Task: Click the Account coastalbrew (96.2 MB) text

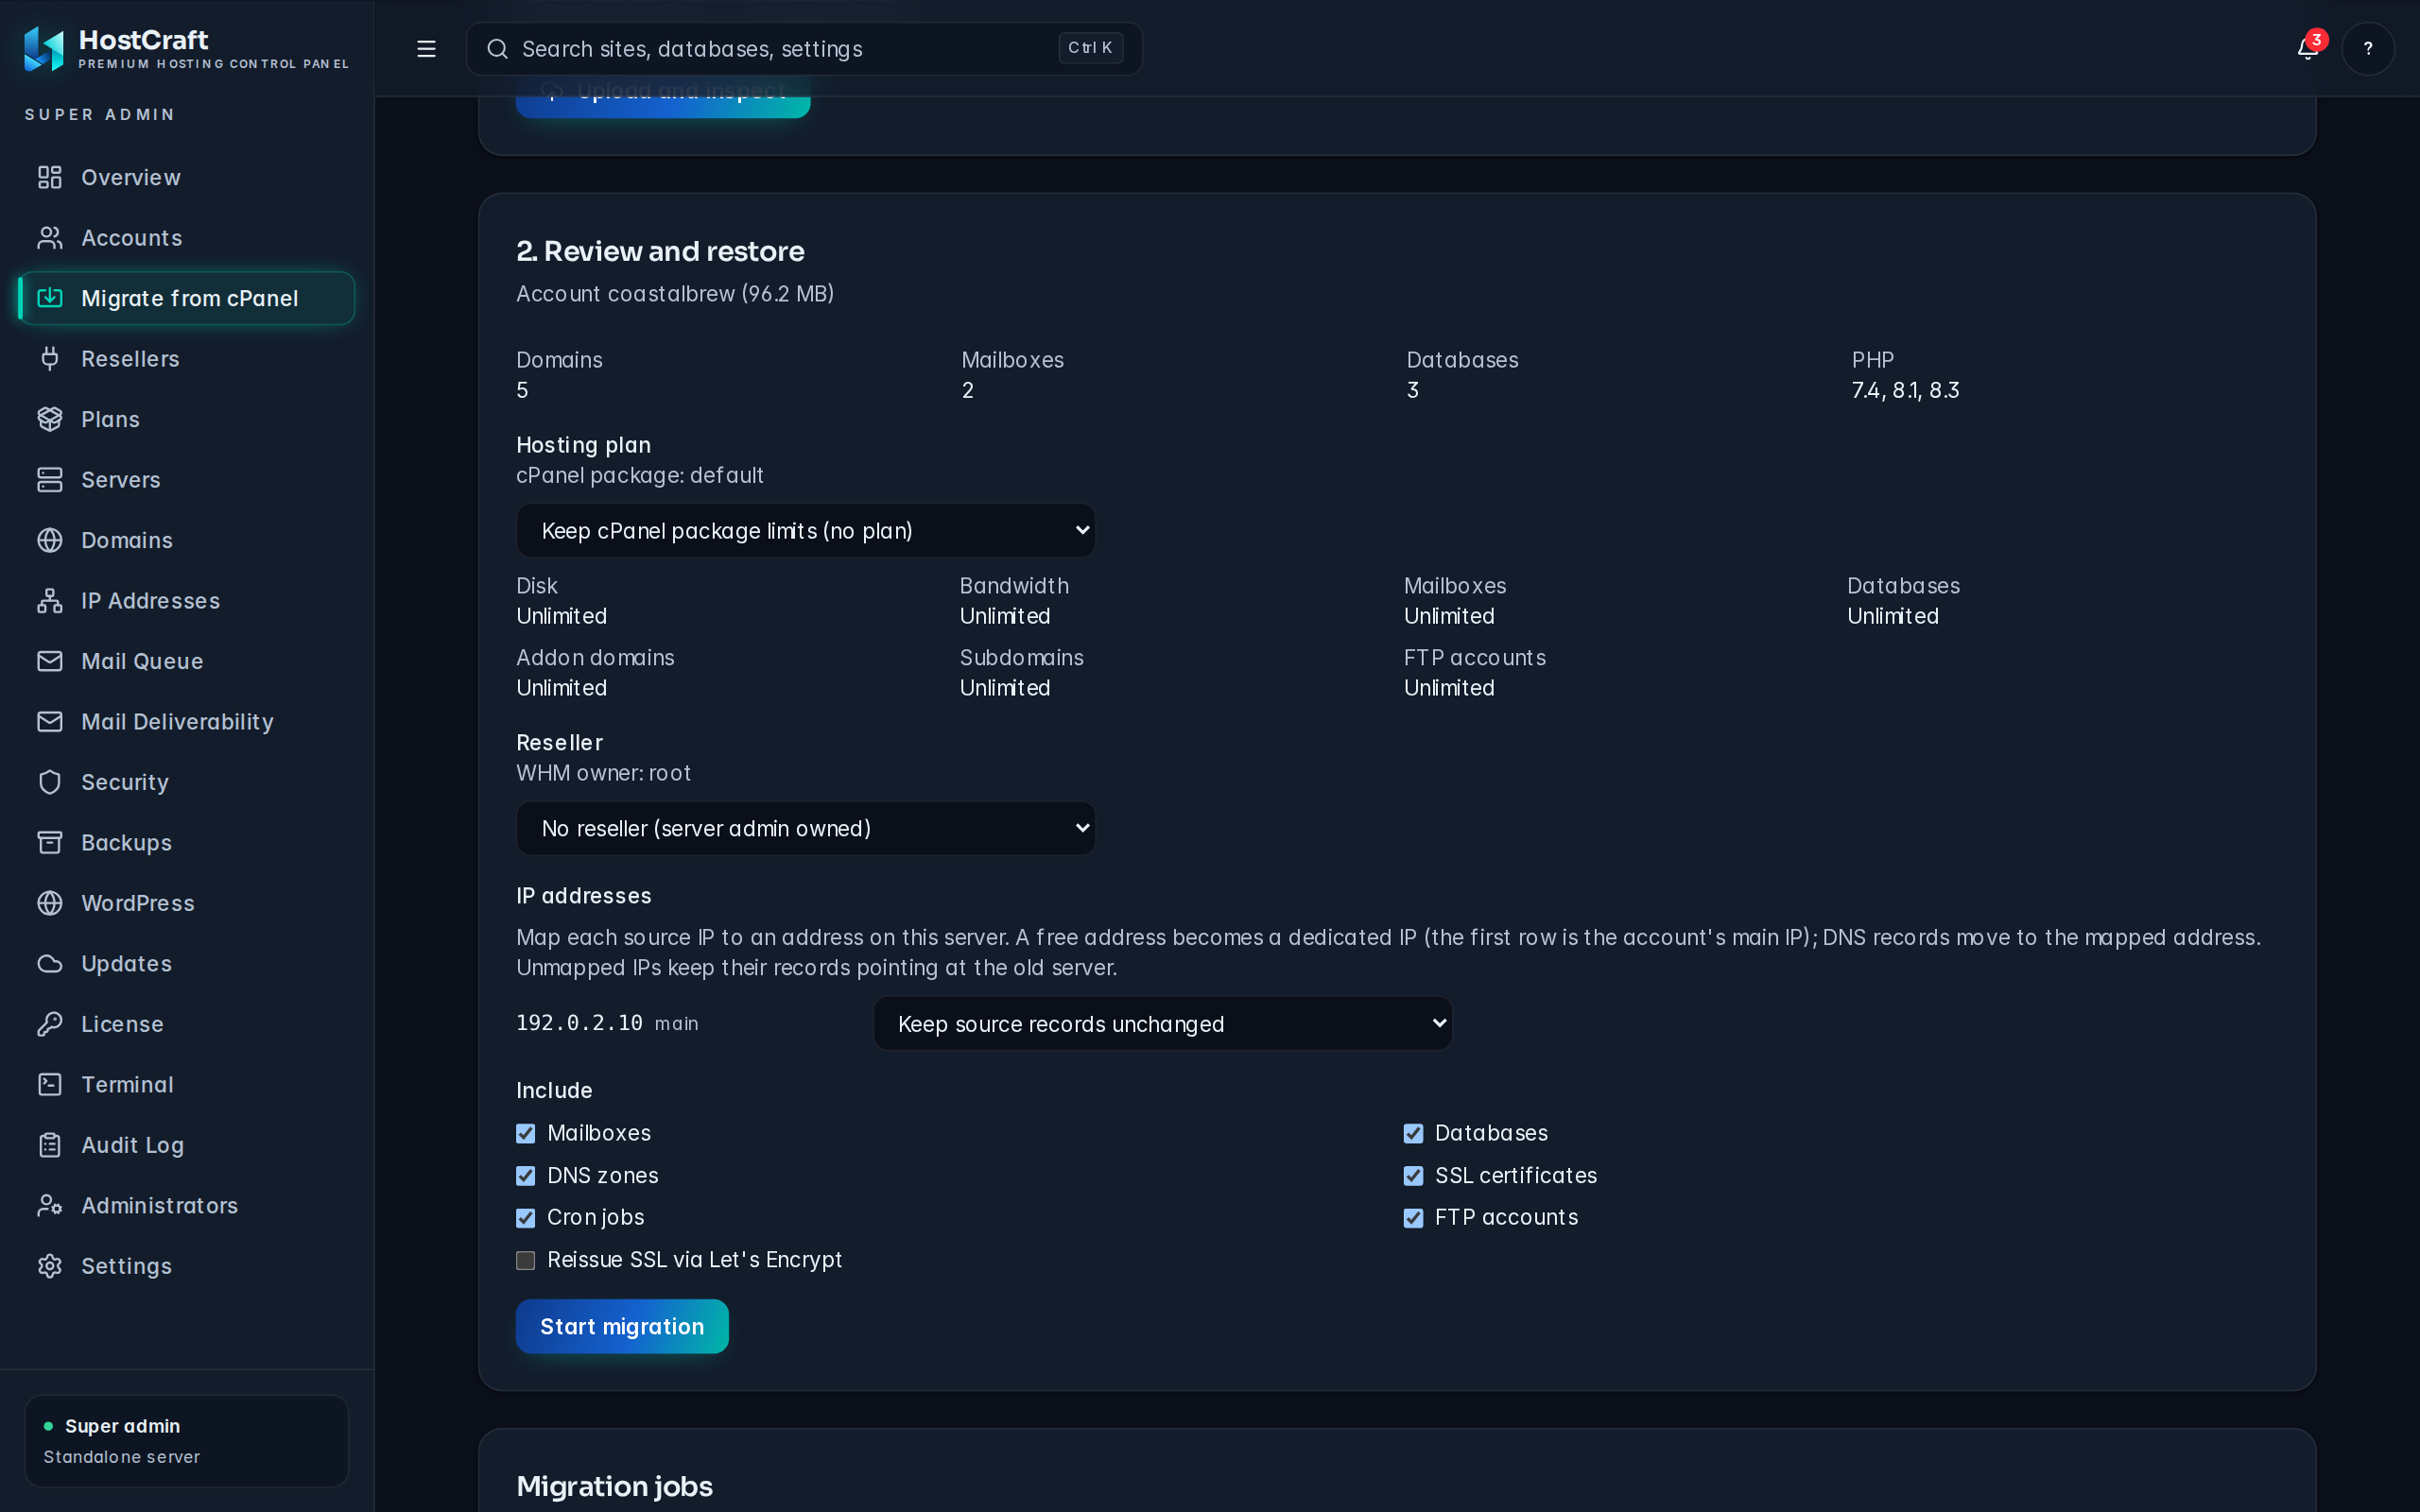Action: 675,294
